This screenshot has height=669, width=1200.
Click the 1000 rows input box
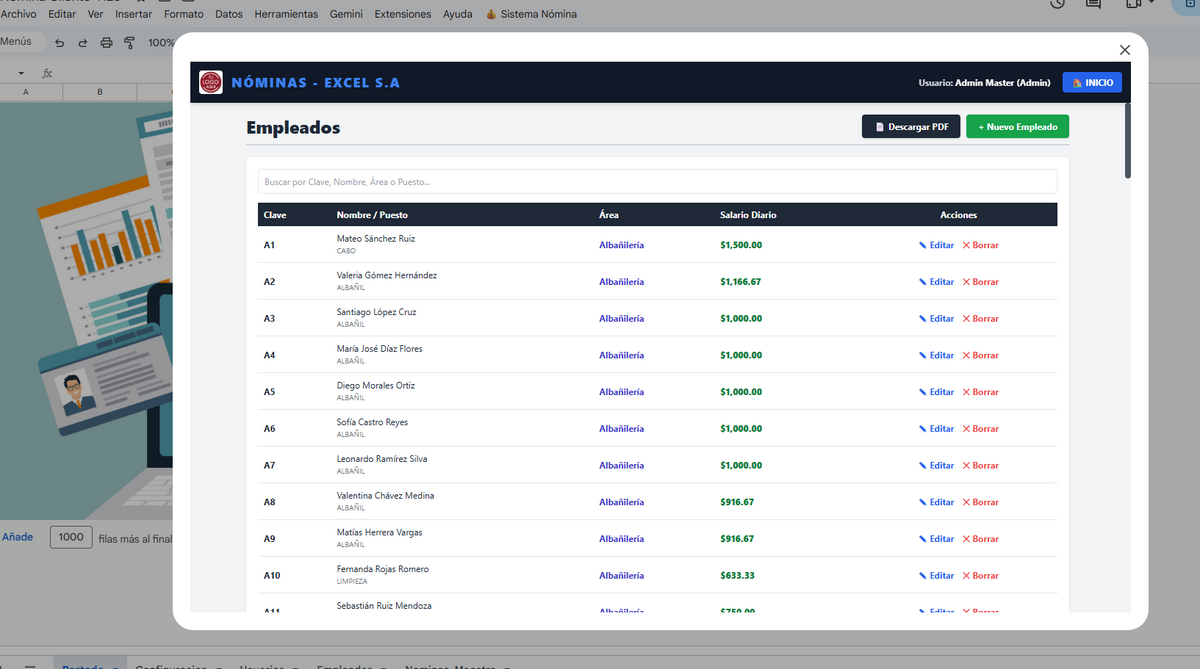pos(71,537)
